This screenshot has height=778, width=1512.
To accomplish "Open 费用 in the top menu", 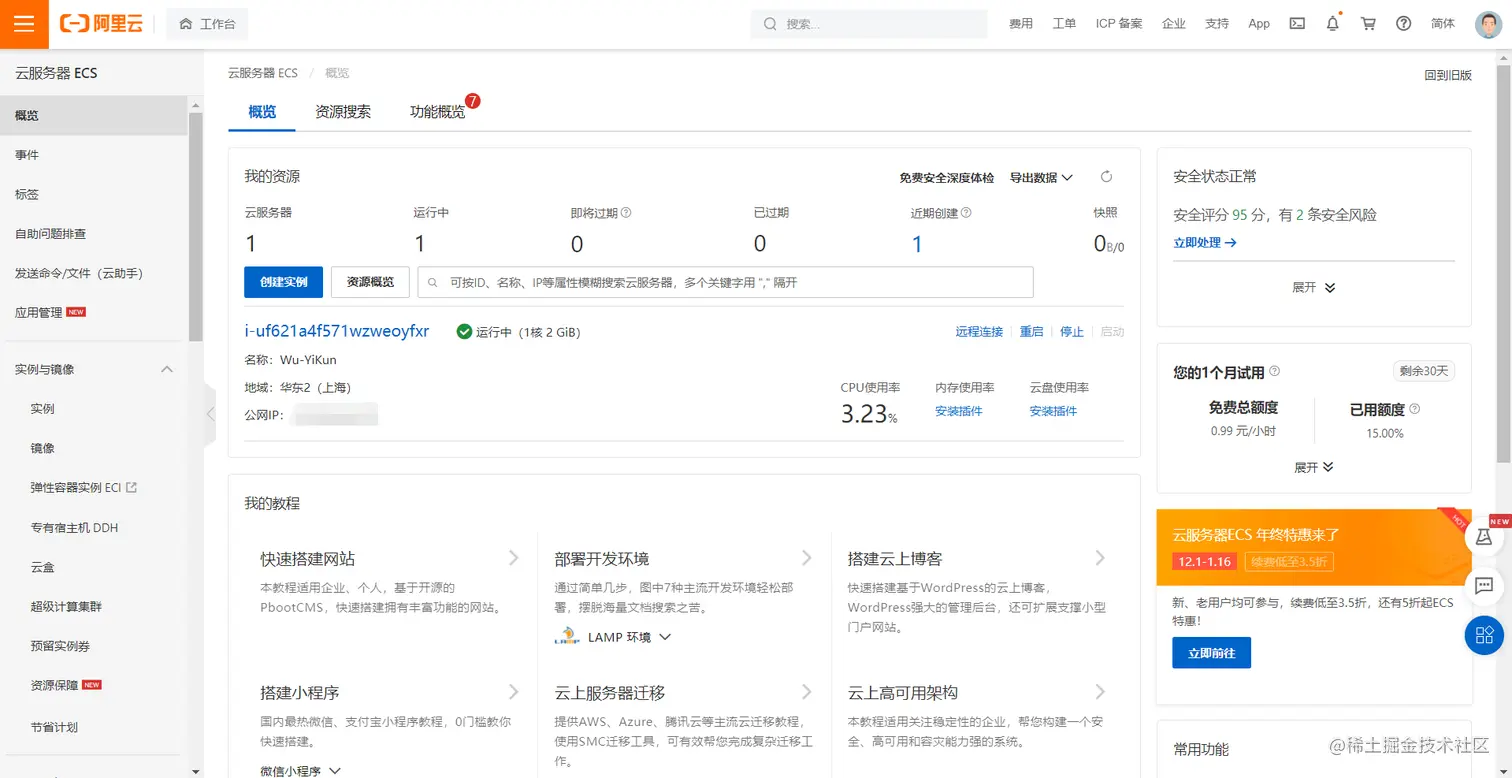I will coord(1020,24).
